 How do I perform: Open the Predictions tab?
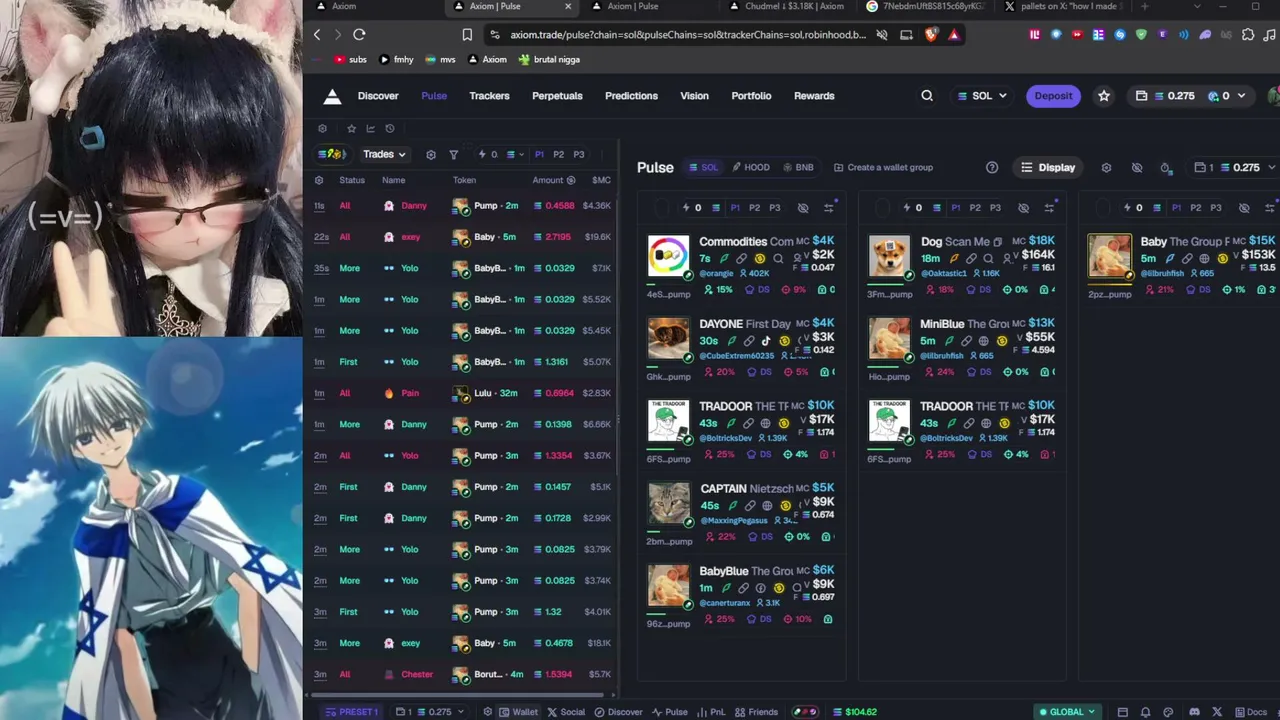pyautogui.click(x=631, y=96)
